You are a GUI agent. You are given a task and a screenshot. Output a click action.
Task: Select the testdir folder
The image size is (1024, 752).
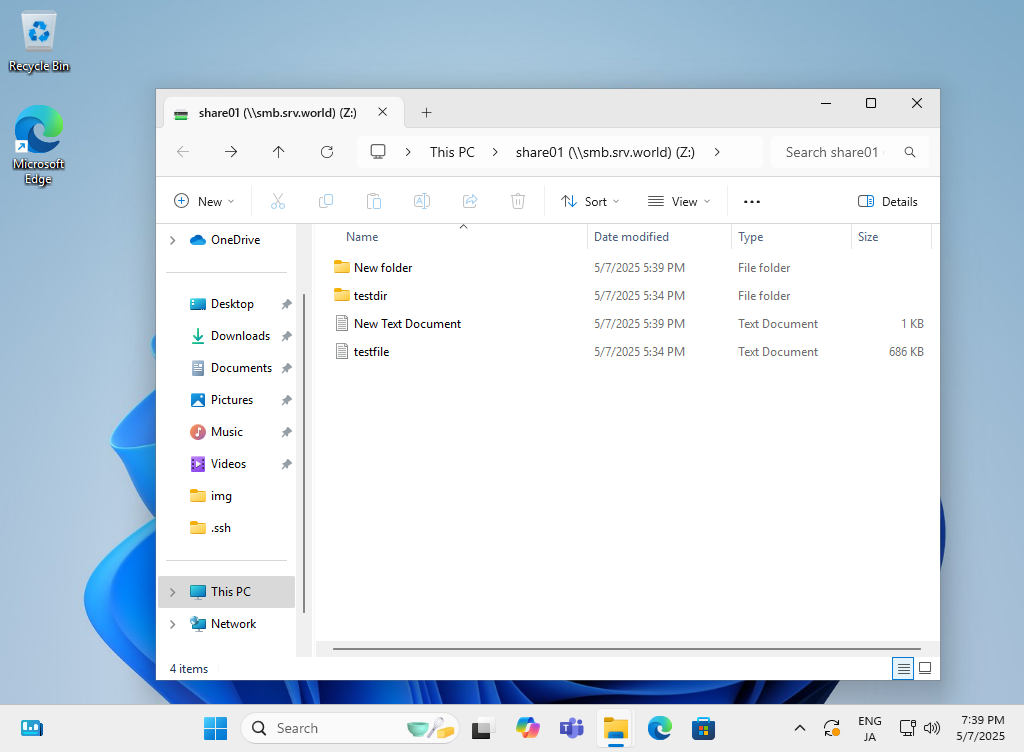click(x=370, y=296)
